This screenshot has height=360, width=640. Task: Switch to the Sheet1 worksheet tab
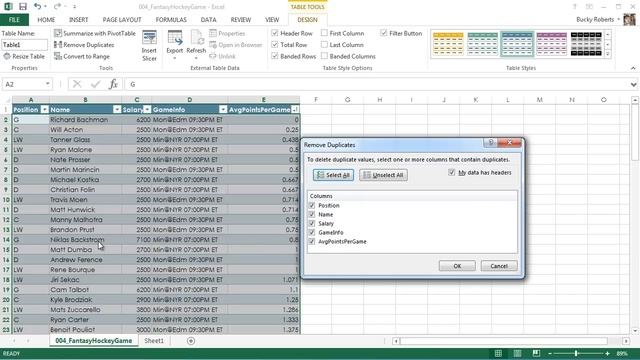click(x=154, y=341)
